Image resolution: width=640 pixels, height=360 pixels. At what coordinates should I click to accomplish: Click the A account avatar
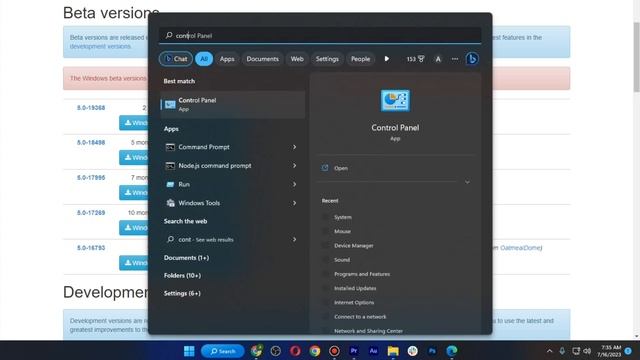coord(438,59)
